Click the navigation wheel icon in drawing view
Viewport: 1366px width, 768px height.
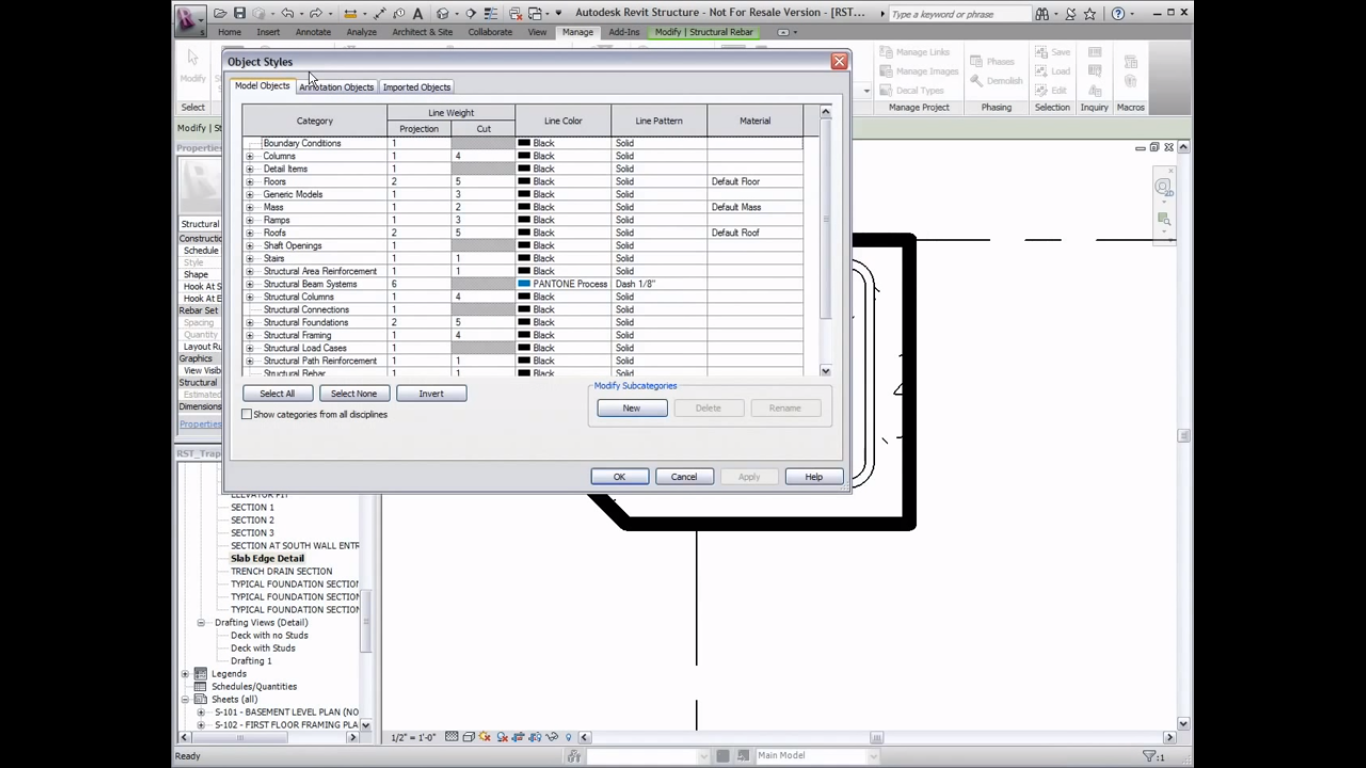click(1163, 187)
